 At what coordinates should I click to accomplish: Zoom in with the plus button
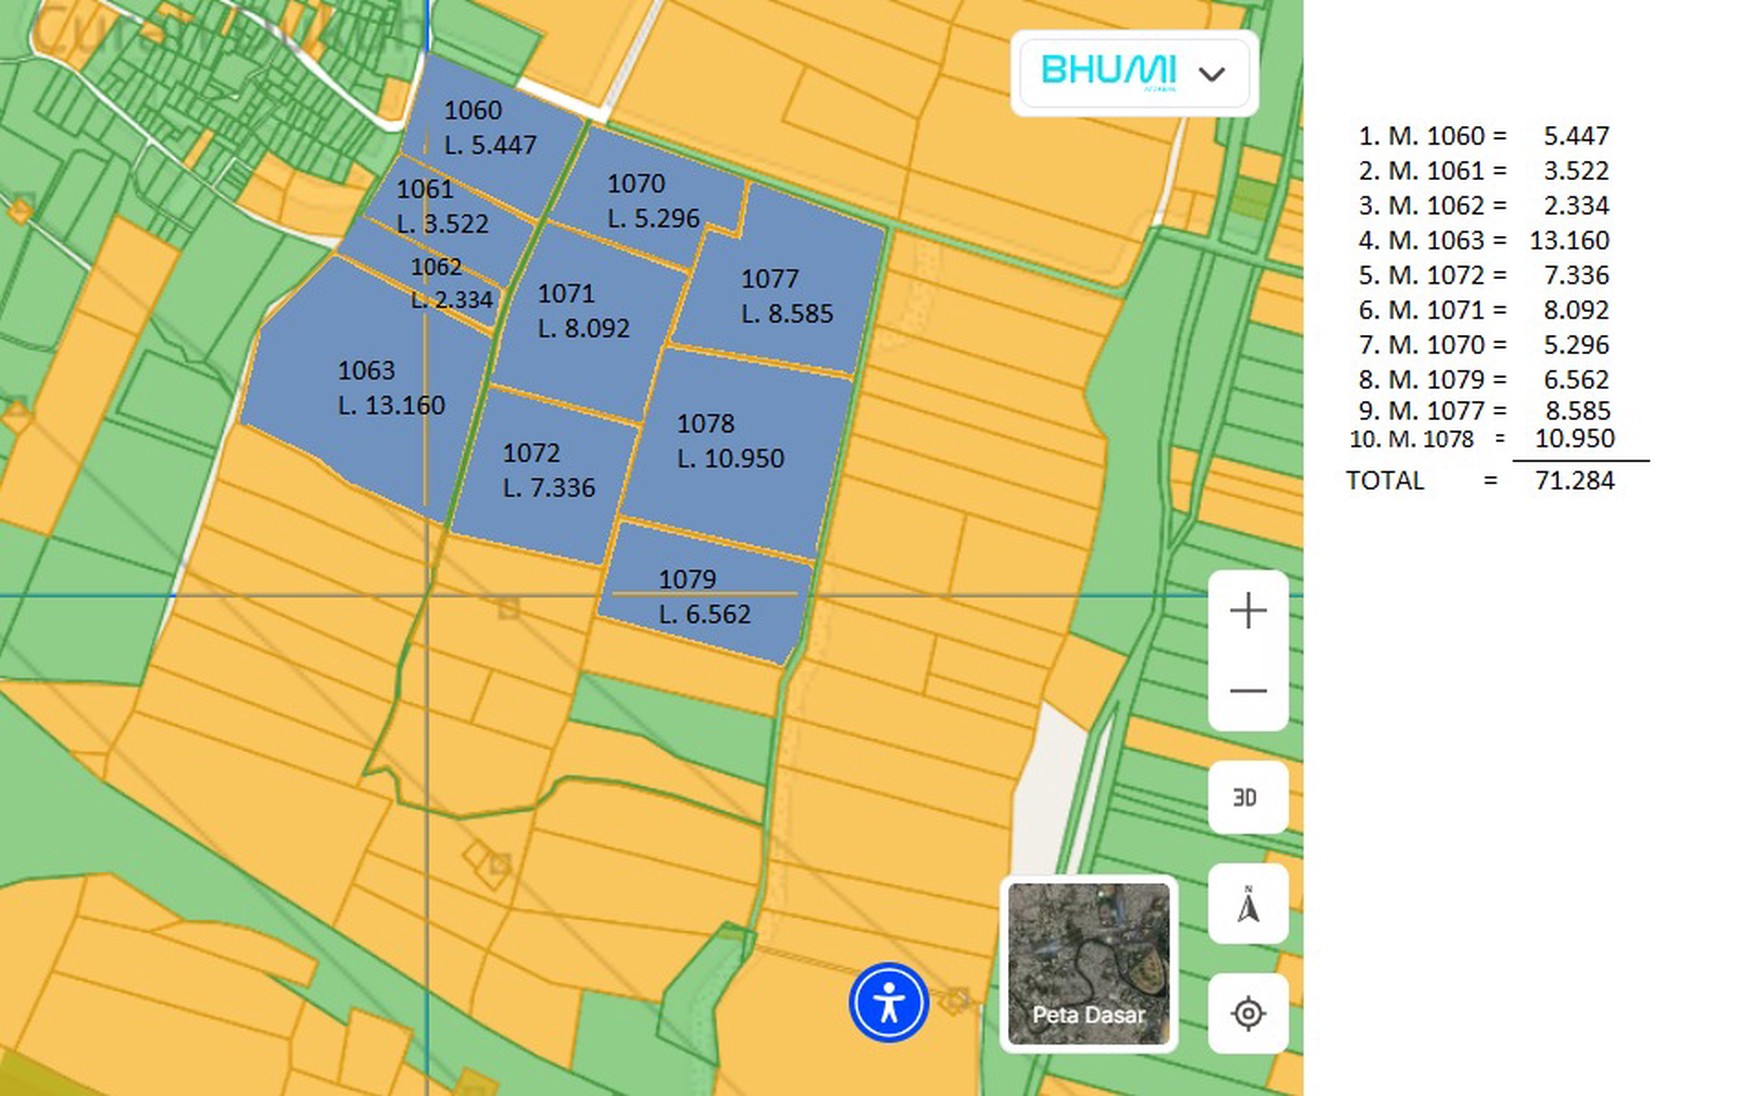1247,610
